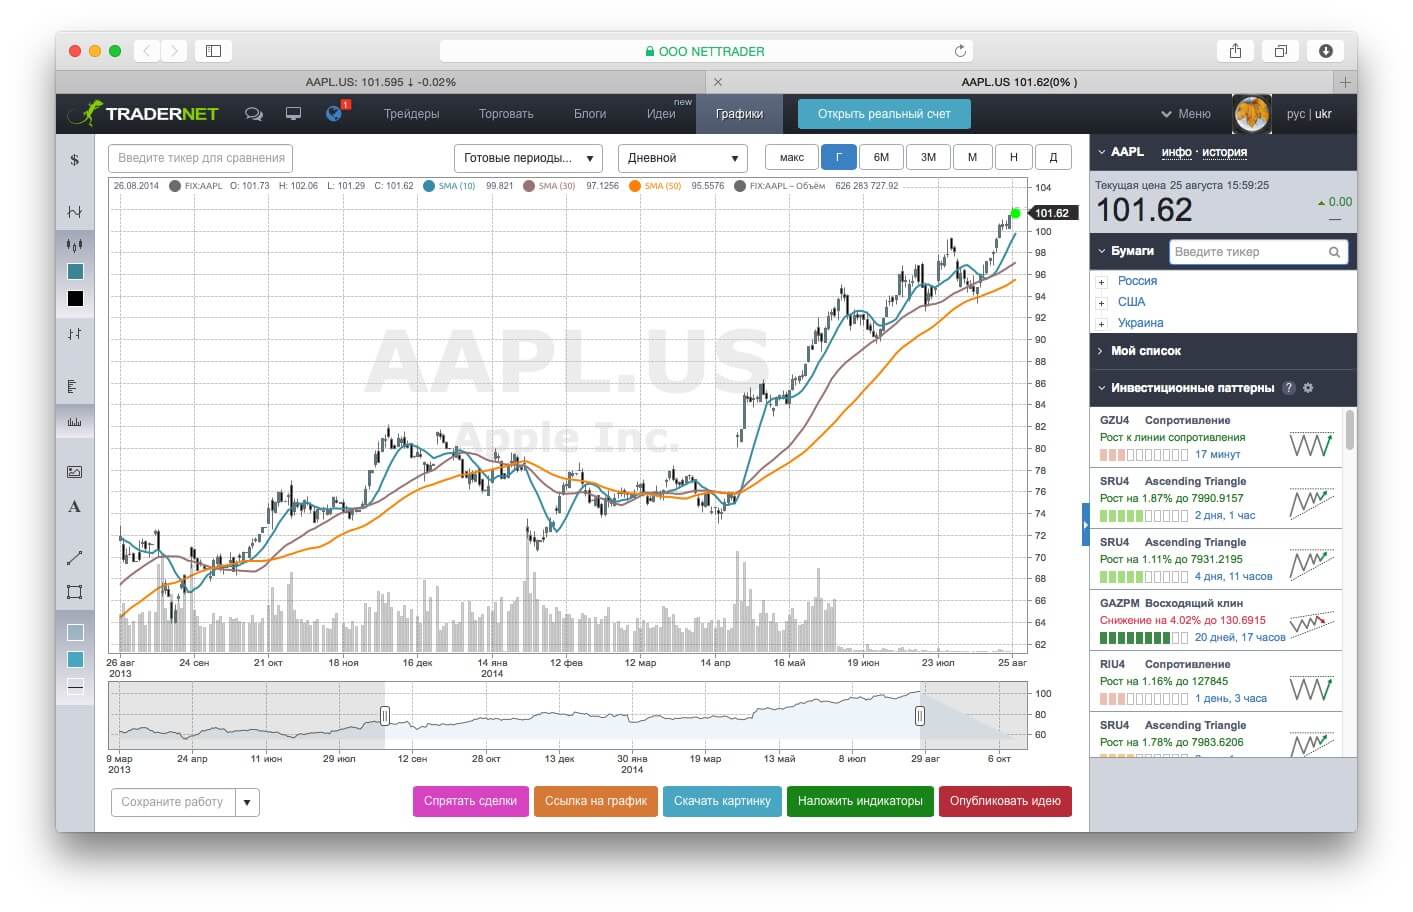Select the 'М' monthly period button
The height and width of the screenshot is (912, 1413).
click(972, 157)
